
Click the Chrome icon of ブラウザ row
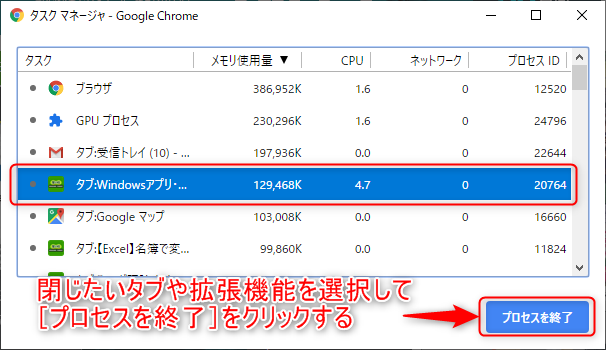tap(56, 89)
